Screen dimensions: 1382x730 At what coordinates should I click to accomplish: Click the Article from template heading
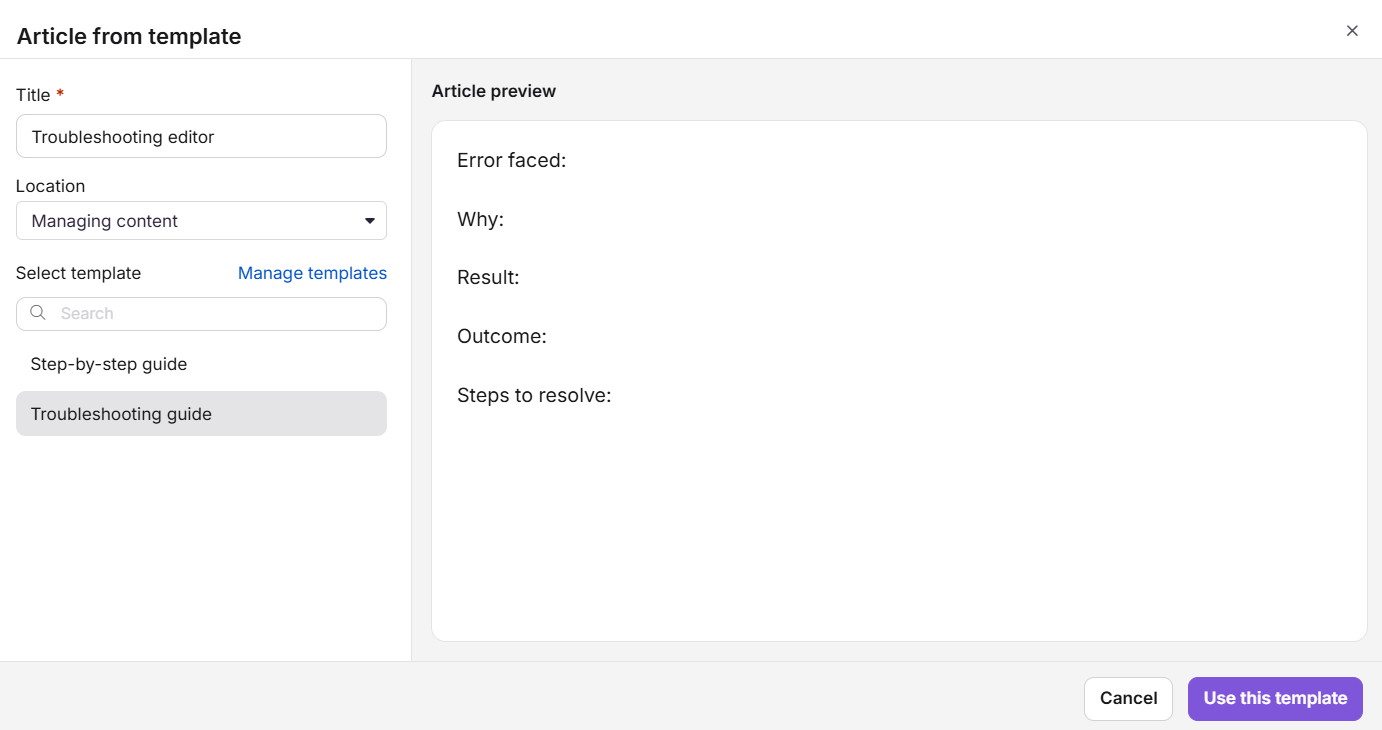pyautogui.click(x=129, y=36)
